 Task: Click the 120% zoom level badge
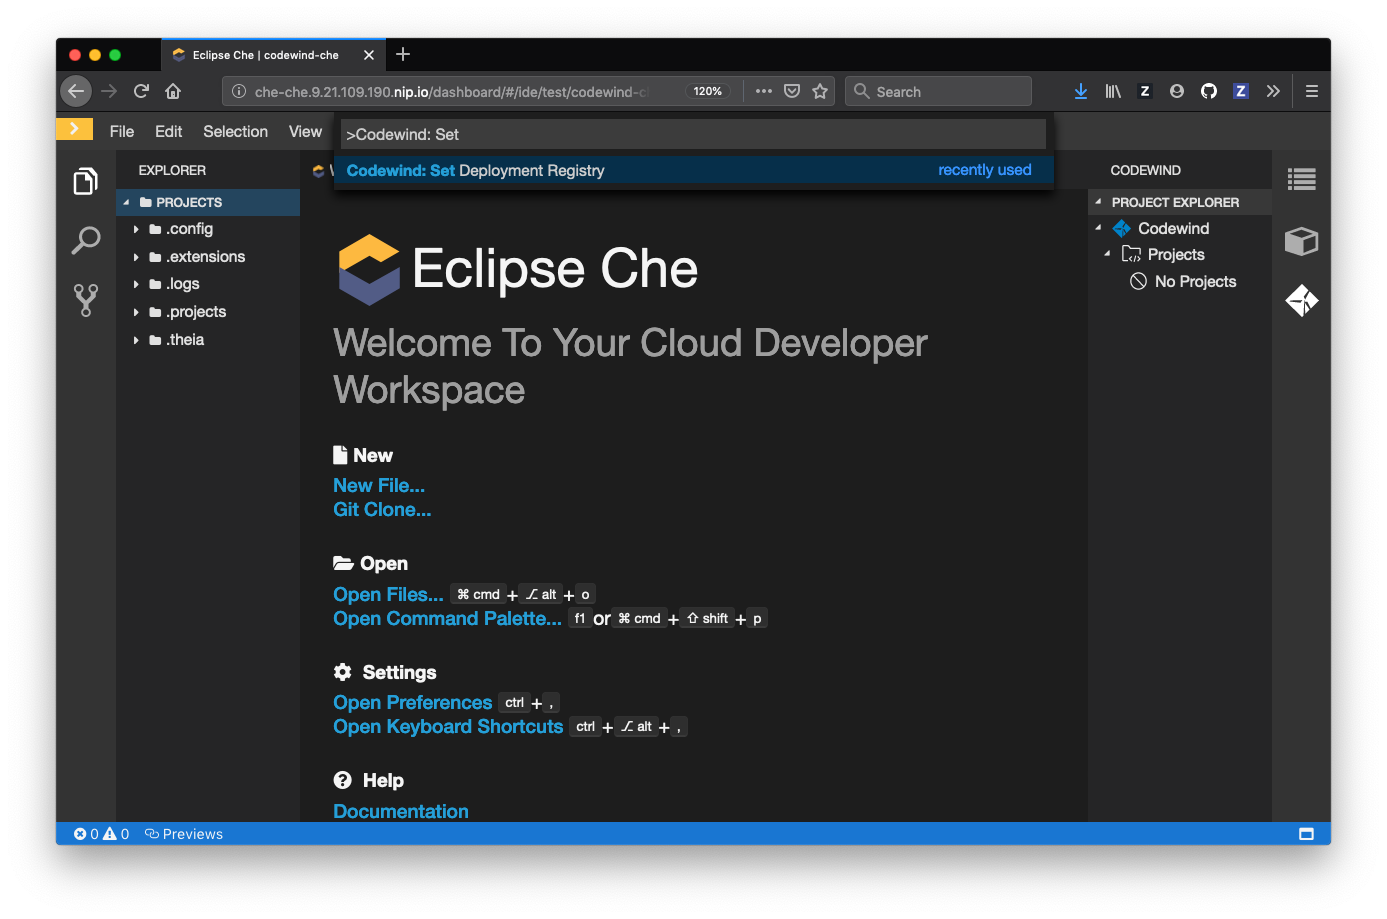point(707,91)
